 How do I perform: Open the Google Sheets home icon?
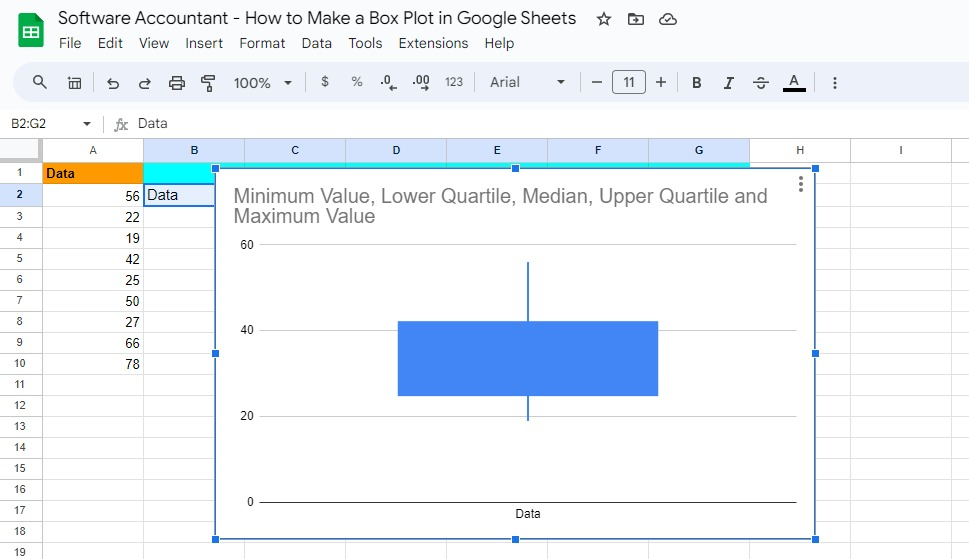click(x=30, y=30)
